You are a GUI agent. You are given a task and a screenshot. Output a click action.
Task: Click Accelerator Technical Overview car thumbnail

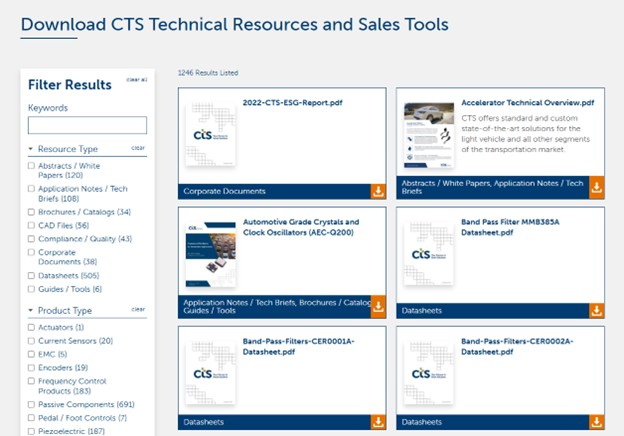click(429, 135)
